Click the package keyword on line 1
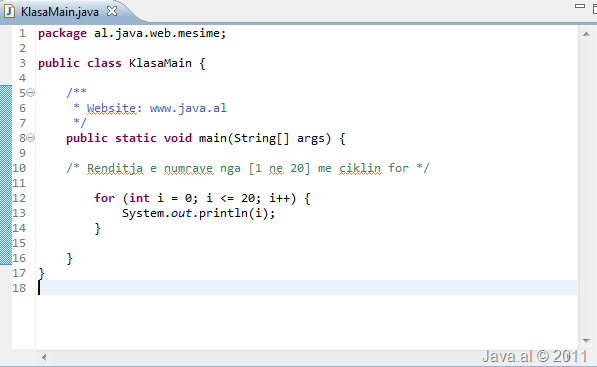The height and width of the screenshot is (367, 597). click(62, 34)
